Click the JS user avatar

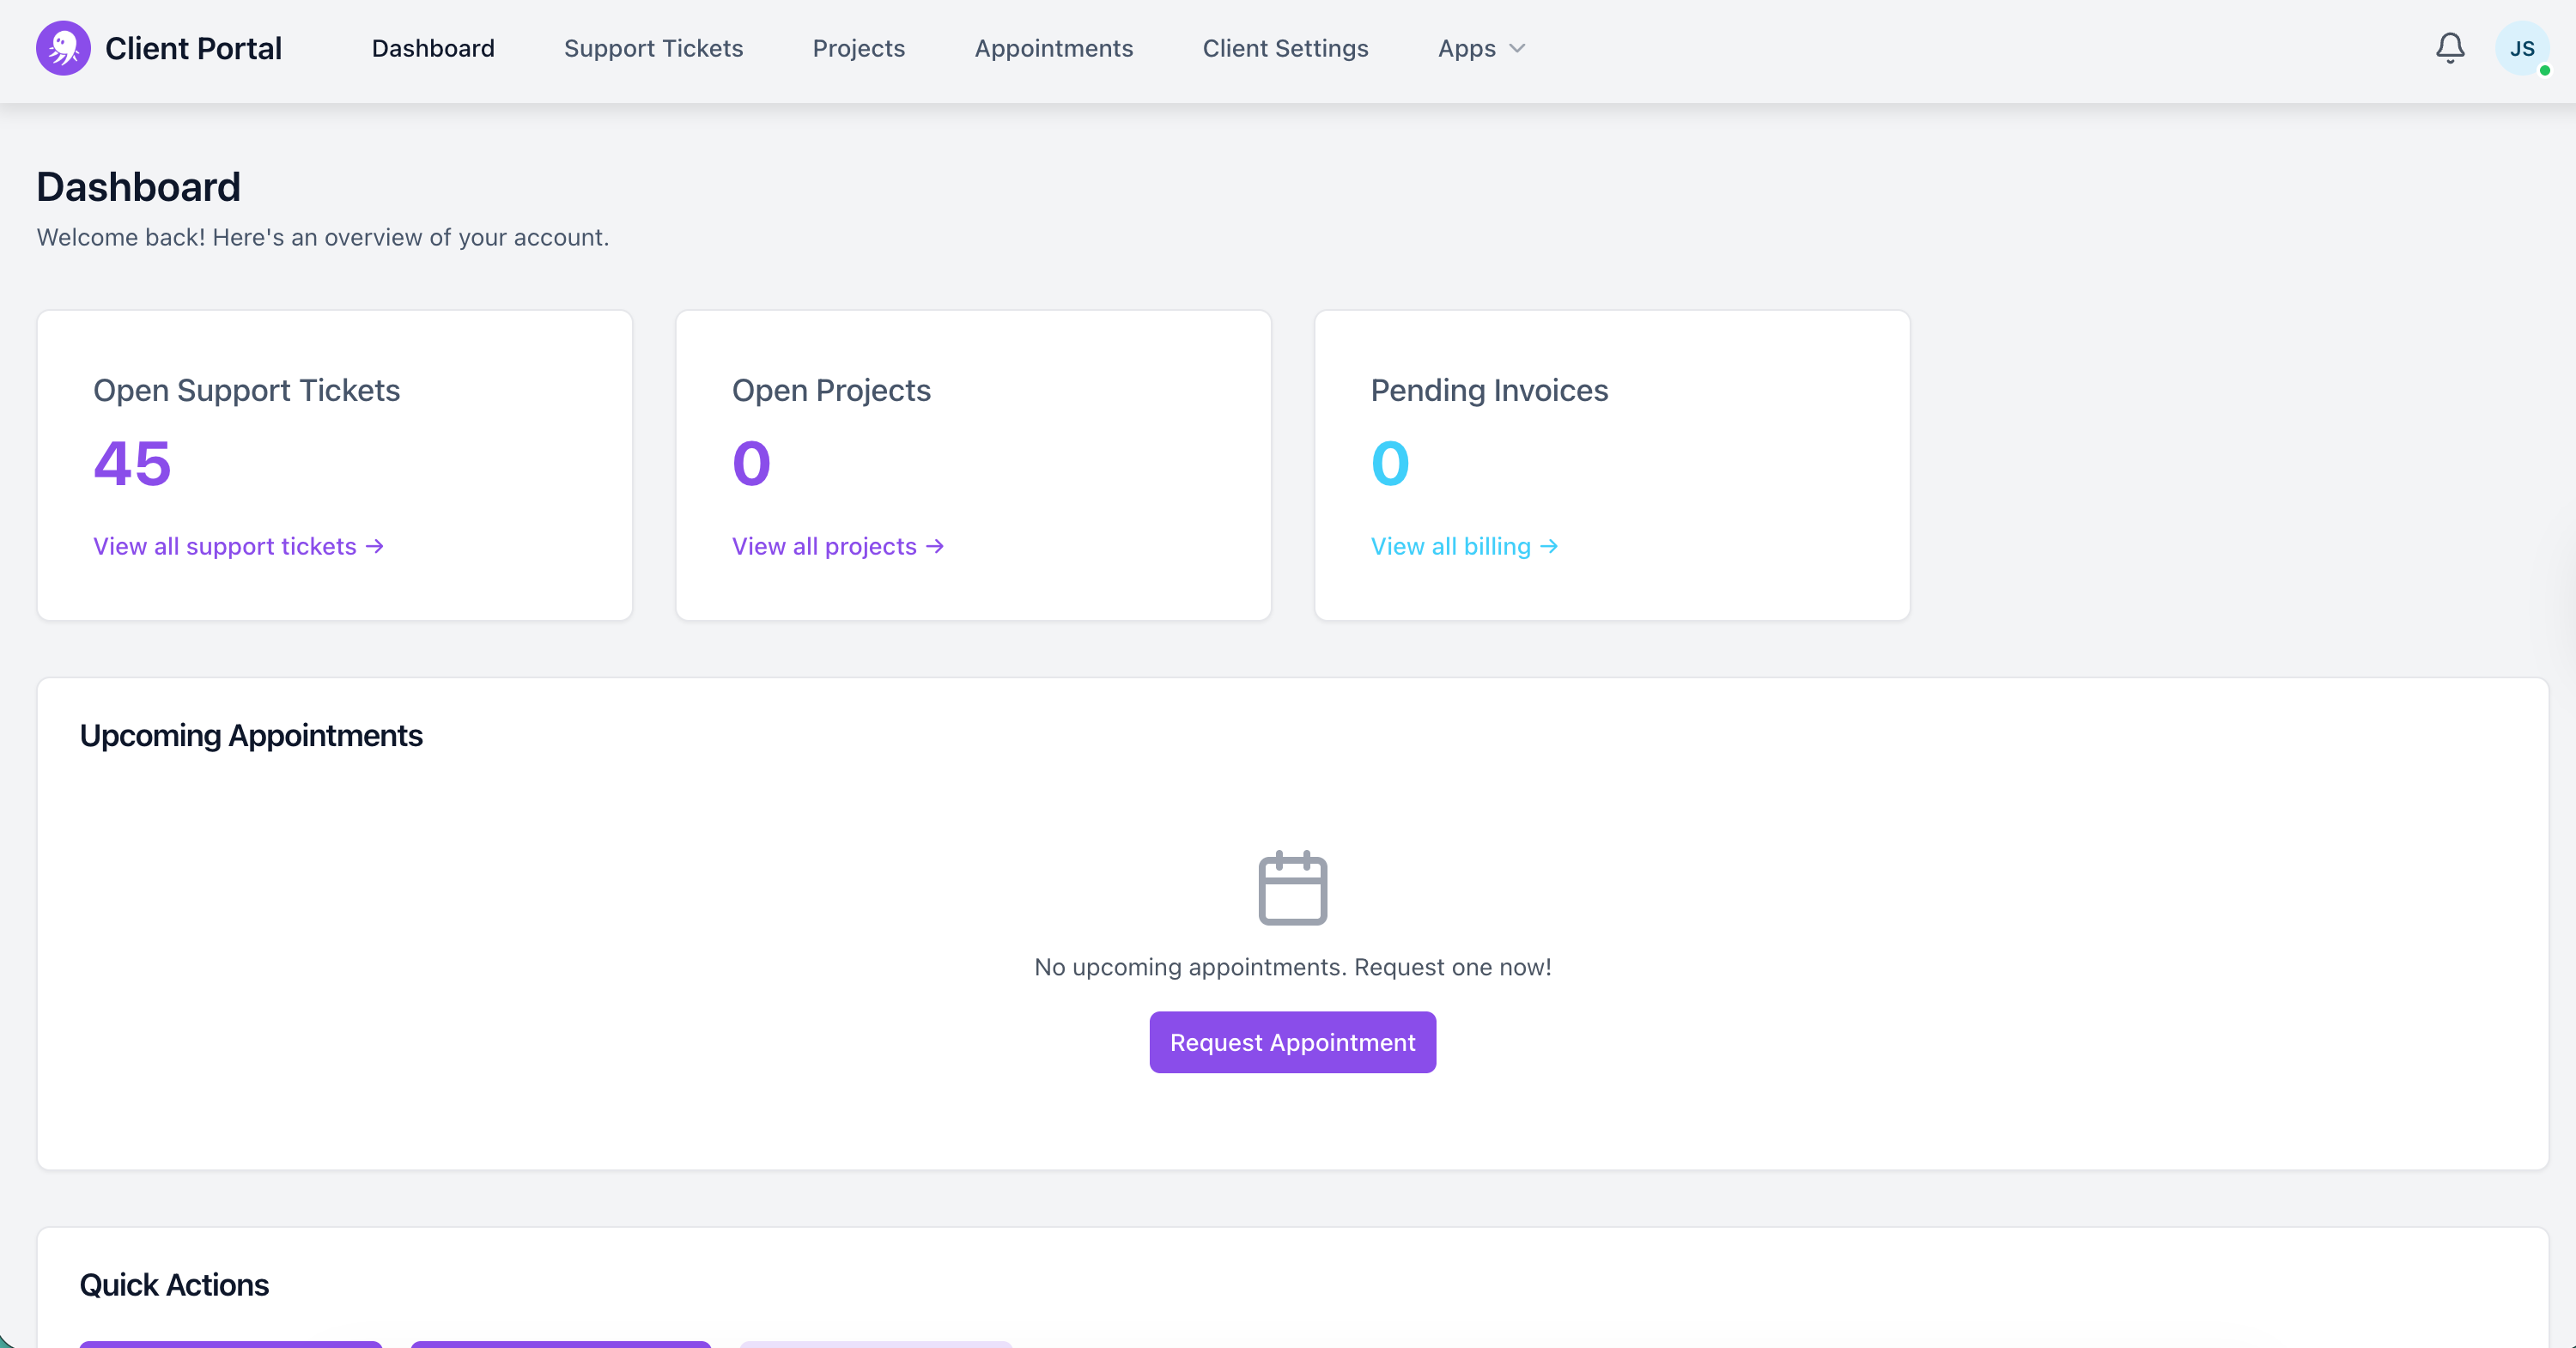tap(2524, 48)
